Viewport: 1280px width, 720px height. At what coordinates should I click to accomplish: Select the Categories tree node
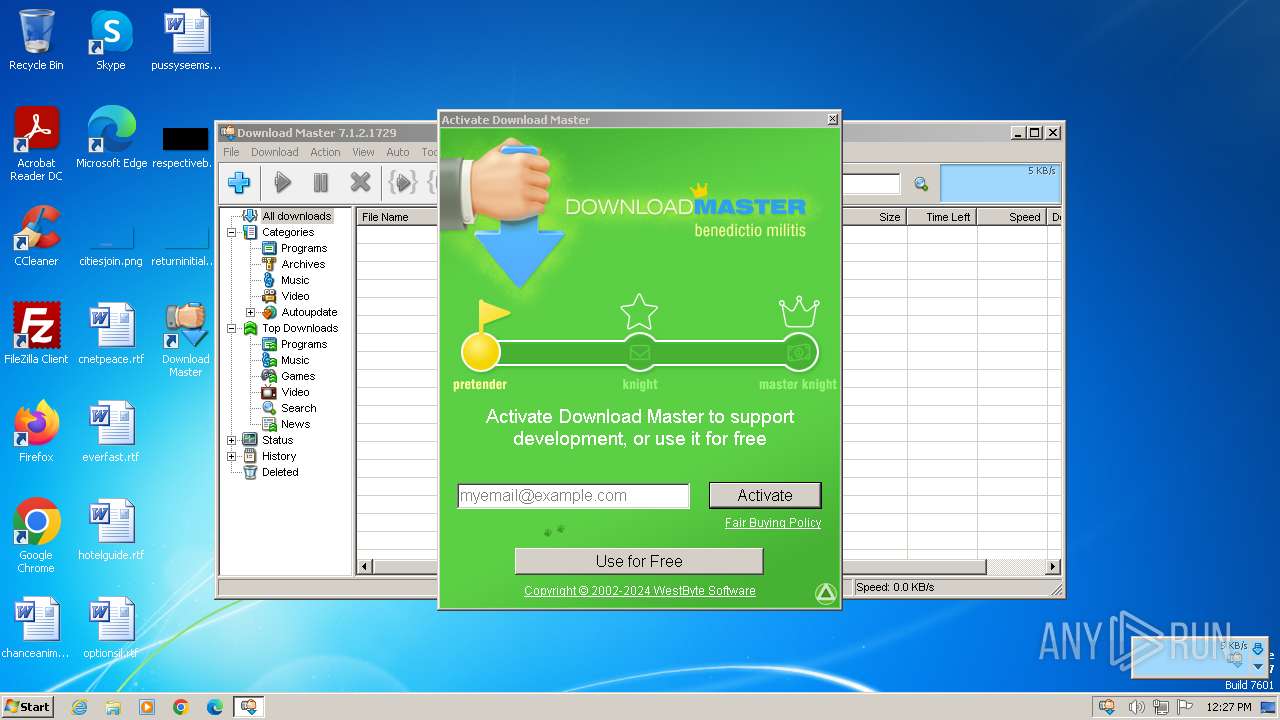(x=288, y=232)
